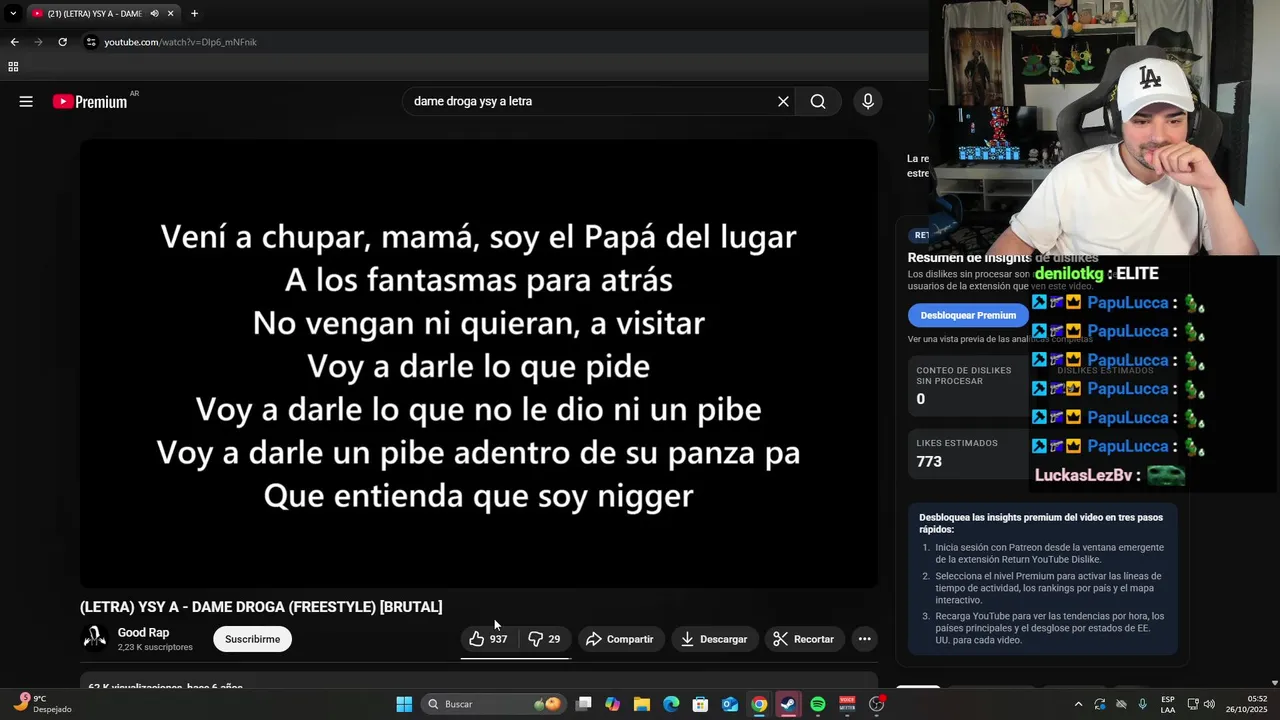
Task: Open File Explorer from the taskbar
Action: (x=642, y=704)
